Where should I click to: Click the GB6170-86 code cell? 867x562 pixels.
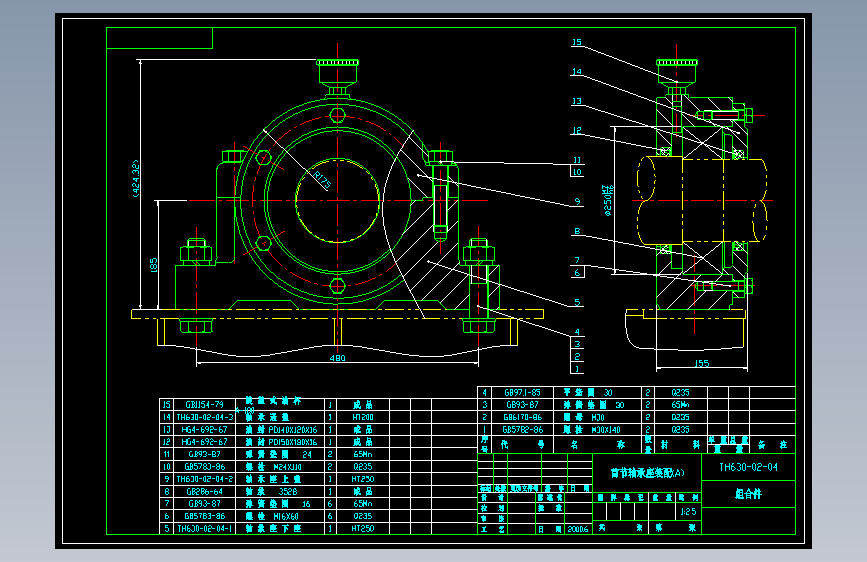click(523, 417)
